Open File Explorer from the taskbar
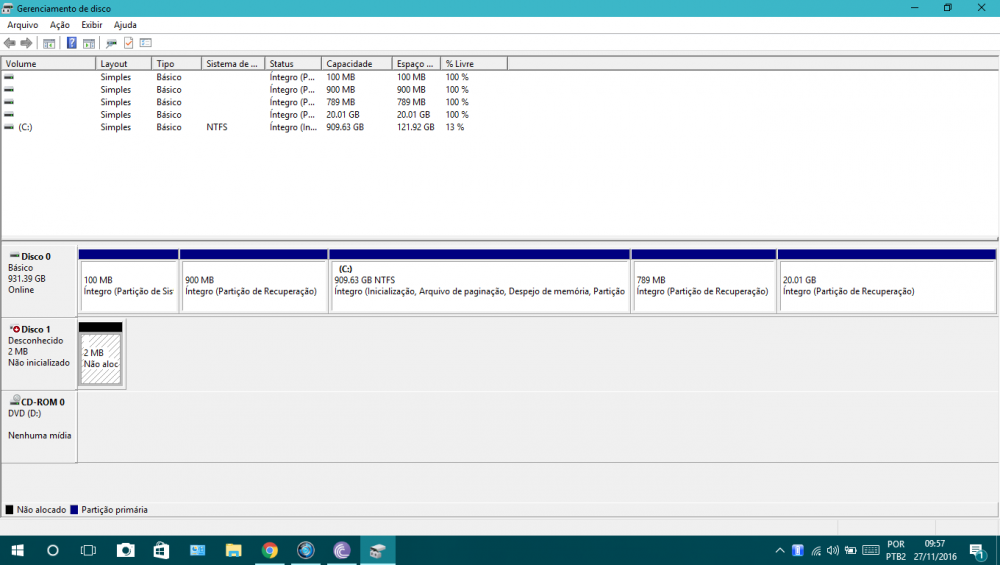This screenshot has height=565, width=1000. point(233,550)
